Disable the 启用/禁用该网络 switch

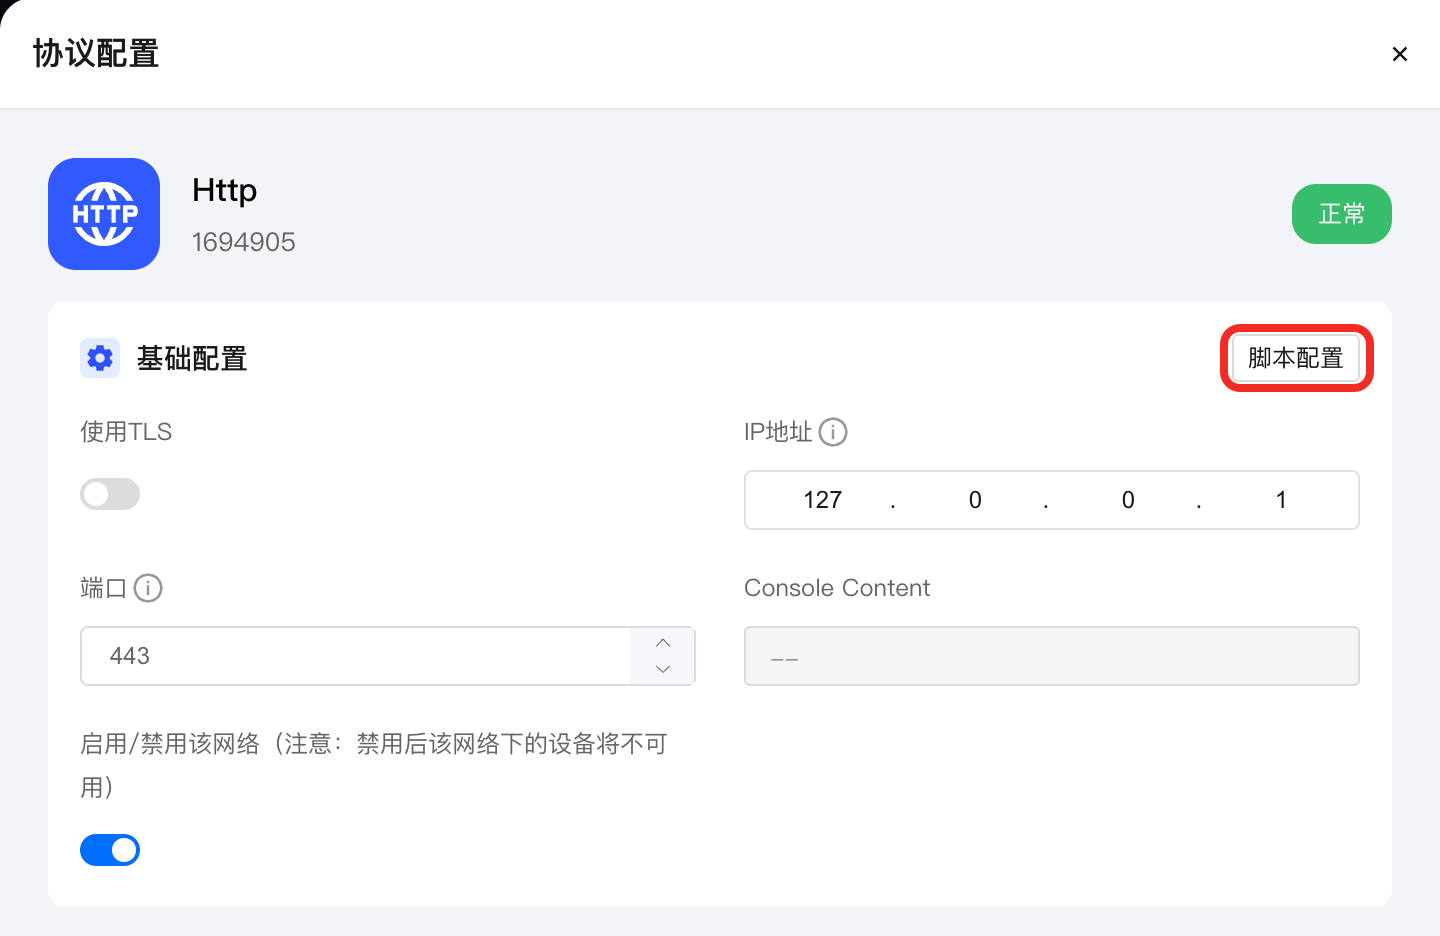click(110, 850)
